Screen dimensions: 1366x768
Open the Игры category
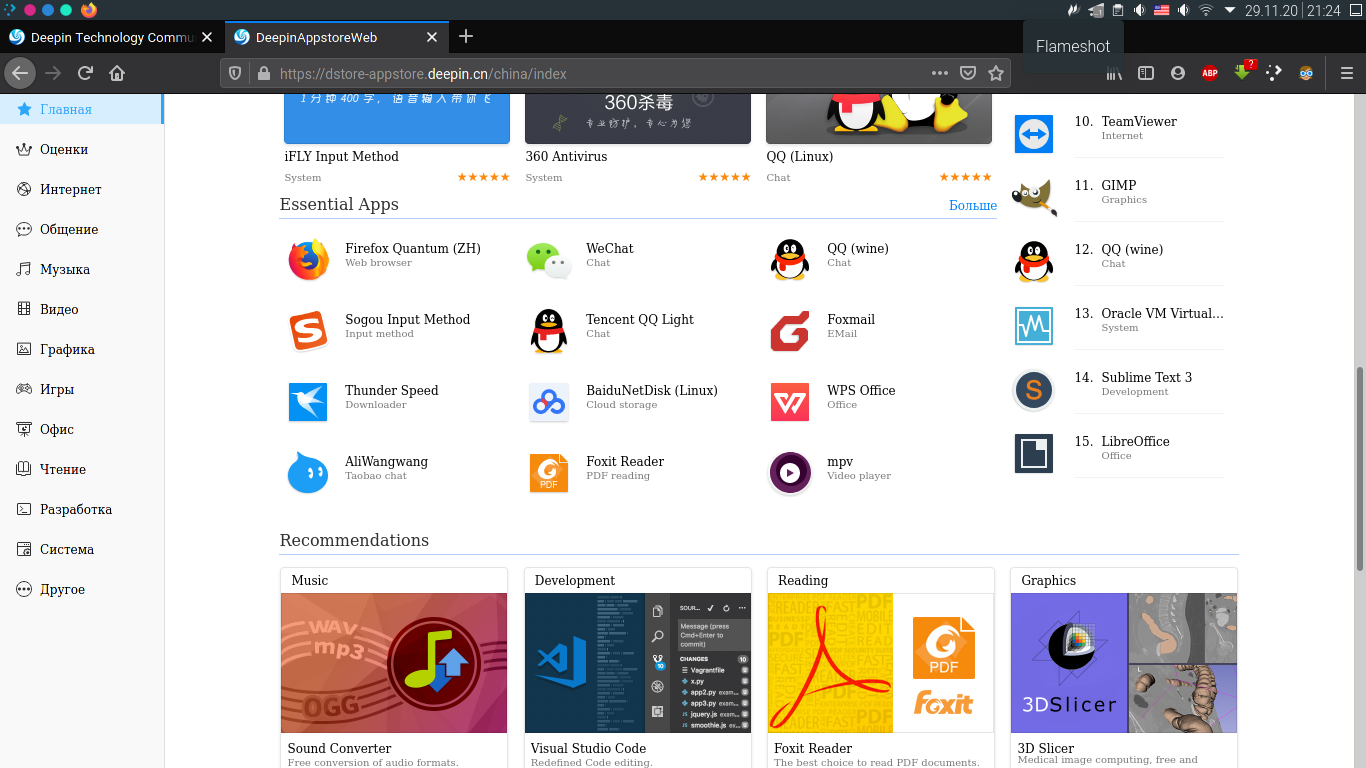pos(81,389)
